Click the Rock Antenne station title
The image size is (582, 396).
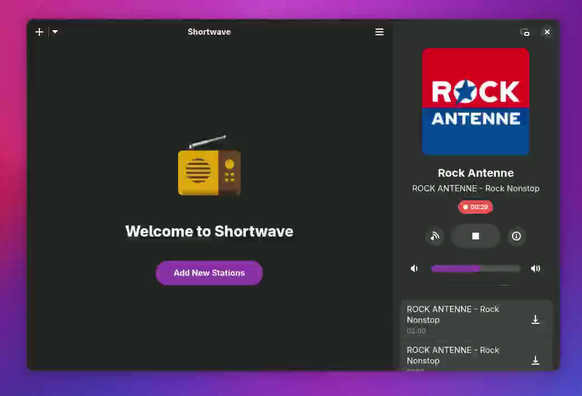click(x=475, y=173)
